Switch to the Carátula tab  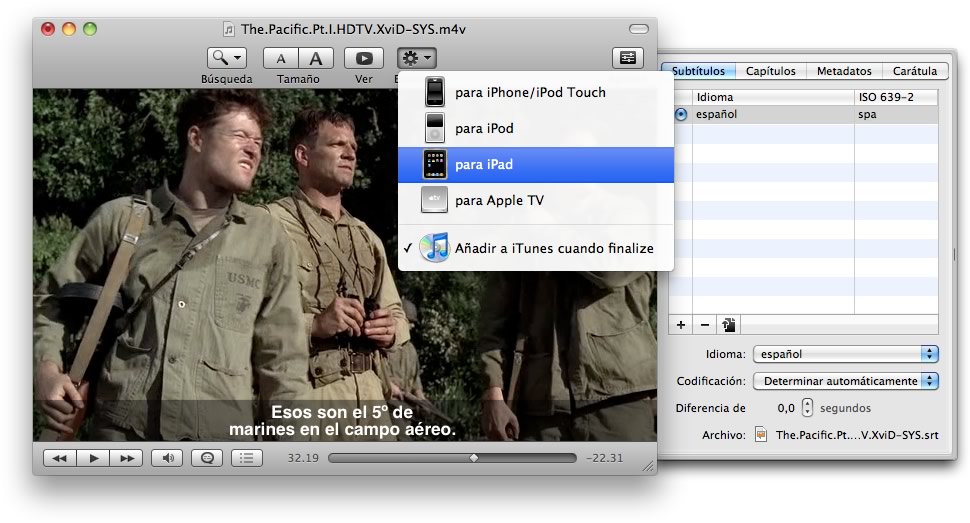(x=915, y=71)
